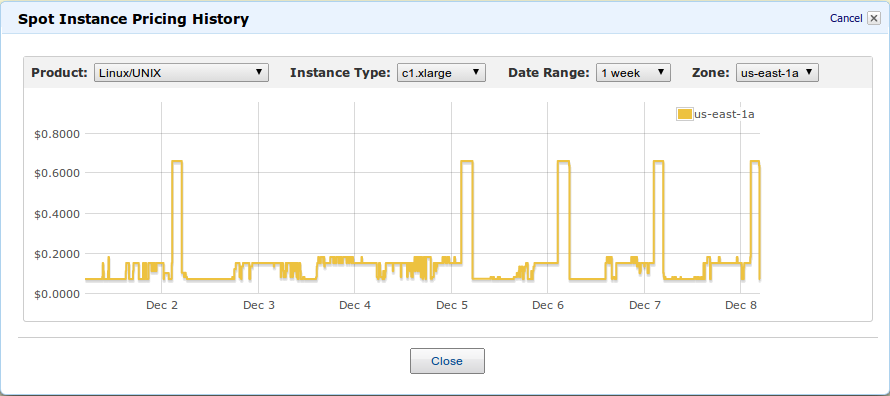Open the Product dropdown showing Linux/UNIX
The height and width of the screenshot is (396, 890).
point(181,73)
